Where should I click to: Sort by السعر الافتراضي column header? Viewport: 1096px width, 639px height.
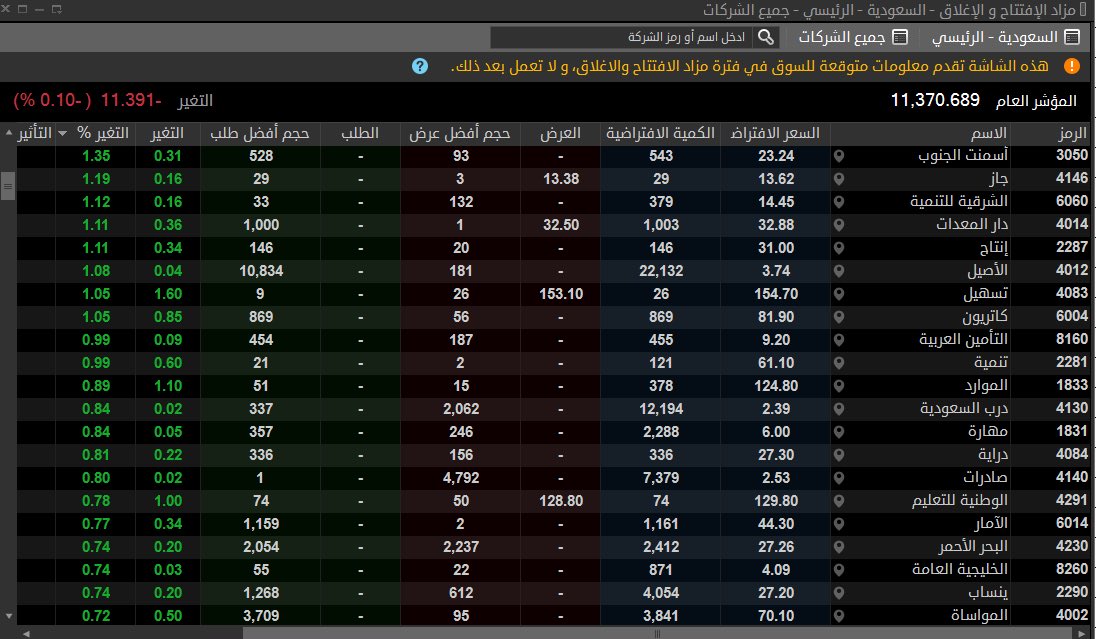point(775,133)
